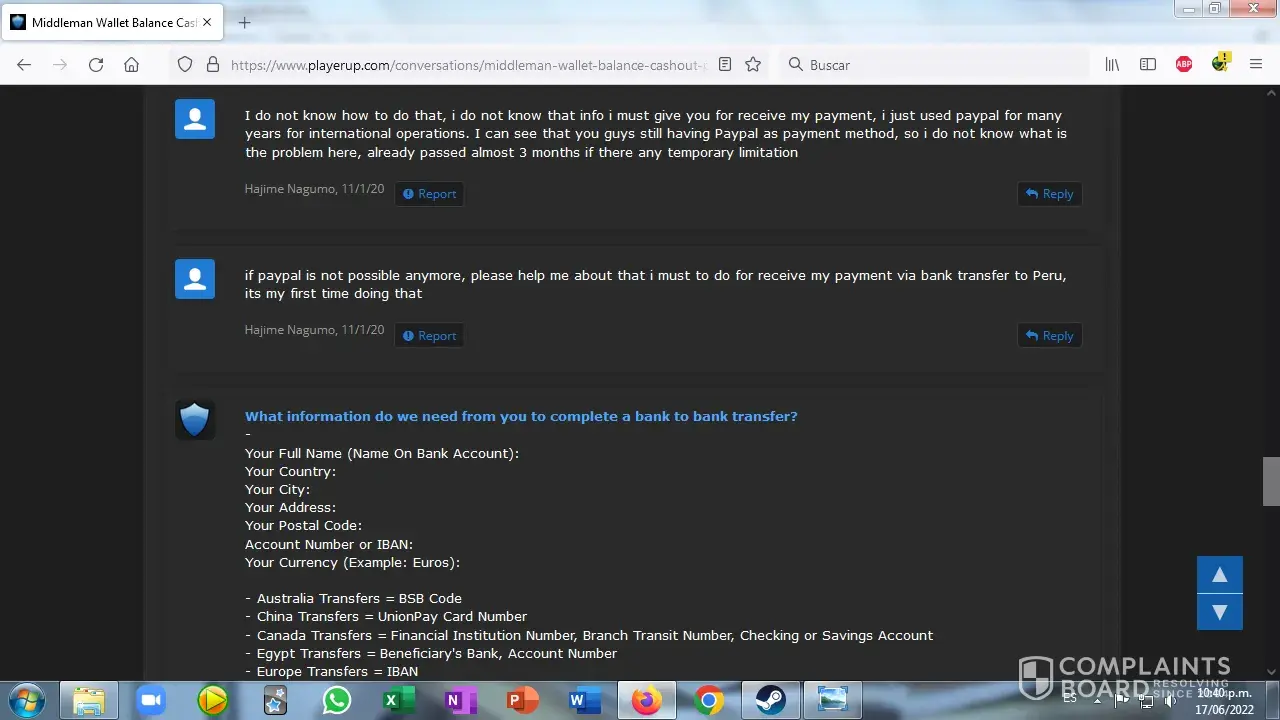Viewport: 1280px width, 720px height.
Task: Open a new browser tab
Action: click(x=245, y=22)
